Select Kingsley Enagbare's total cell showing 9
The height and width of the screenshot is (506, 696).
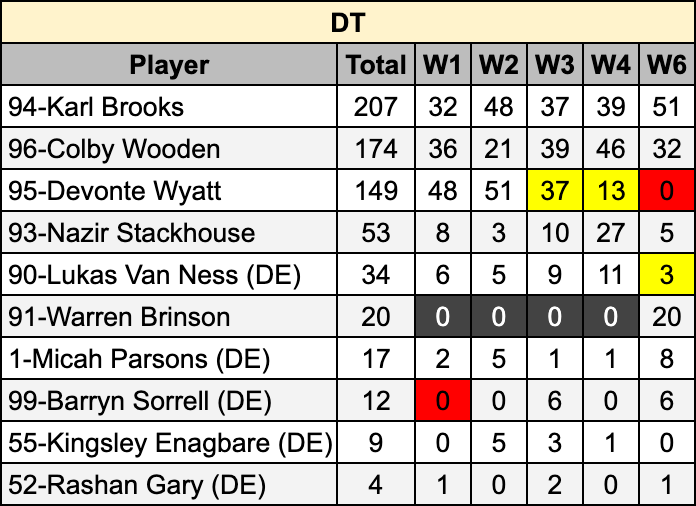[375, 443]
